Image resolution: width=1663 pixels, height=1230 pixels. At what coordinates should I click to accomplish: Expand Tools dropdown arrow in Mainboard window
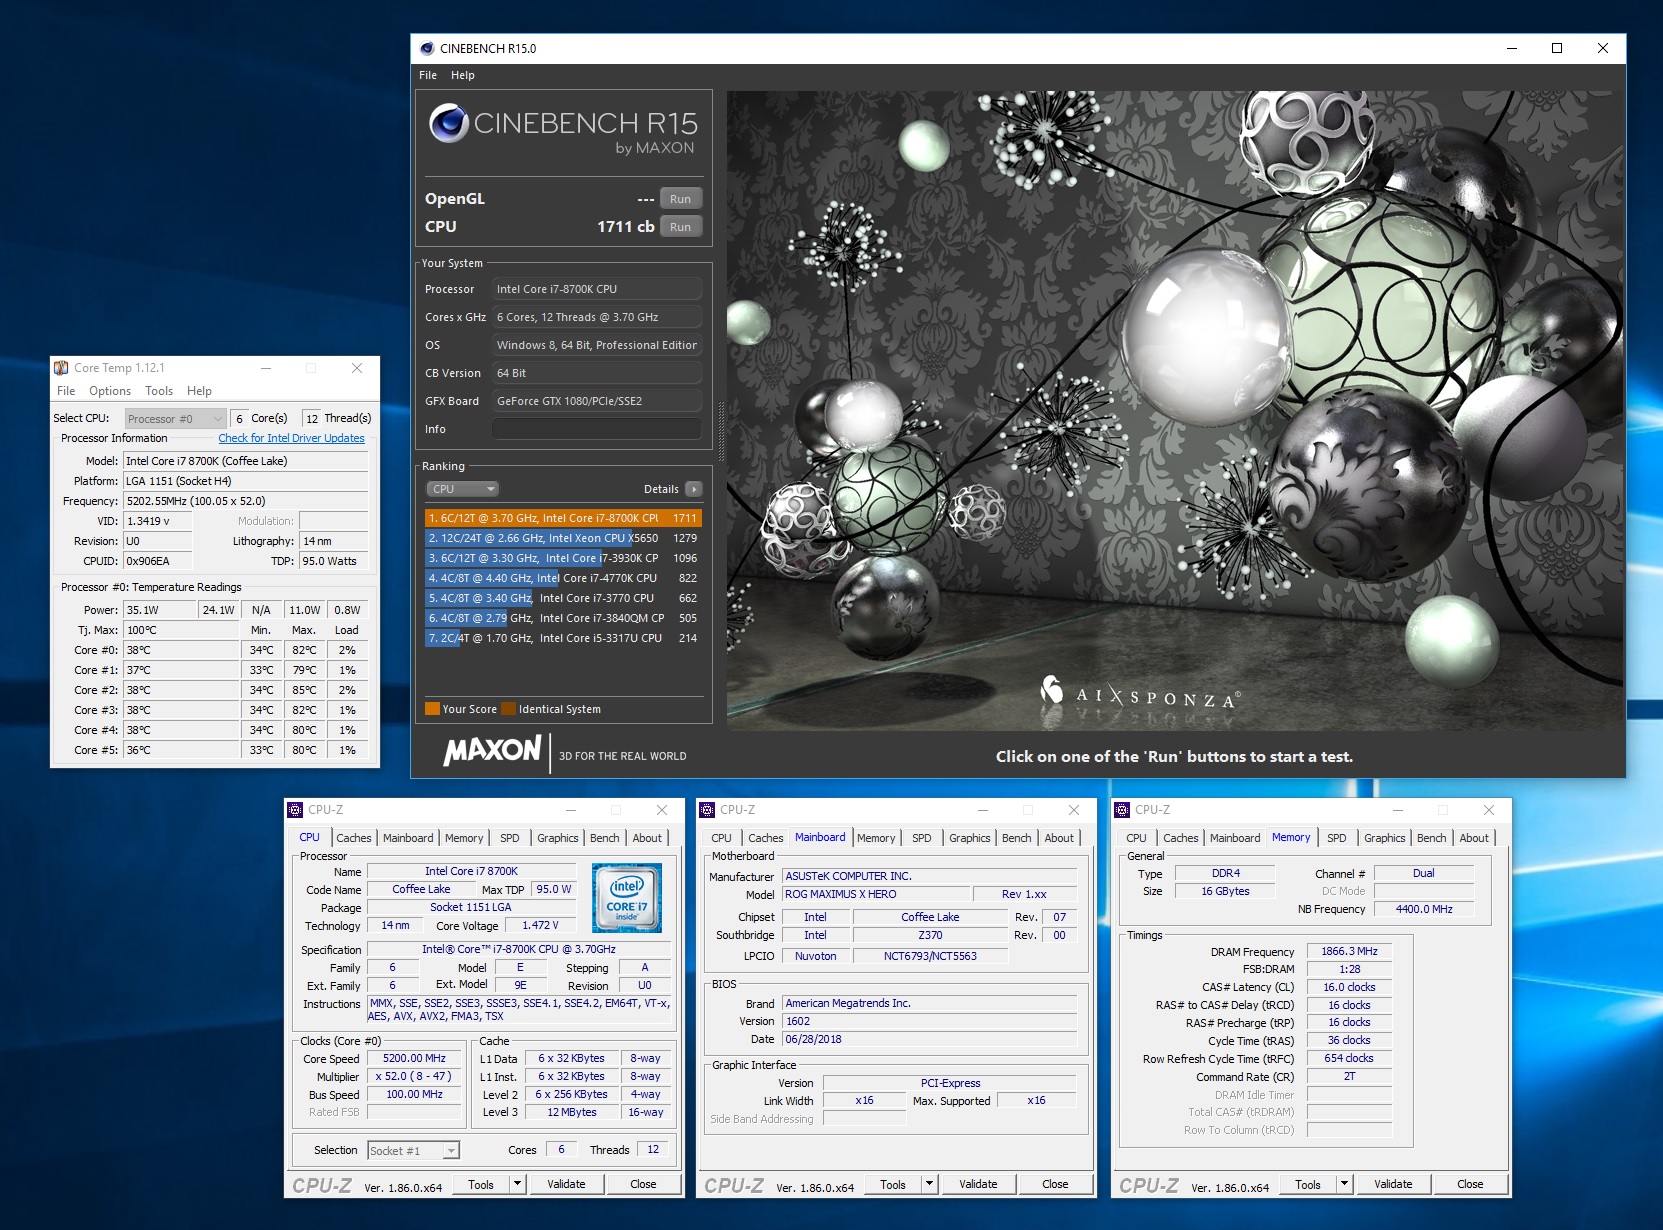click(929, 1184)
